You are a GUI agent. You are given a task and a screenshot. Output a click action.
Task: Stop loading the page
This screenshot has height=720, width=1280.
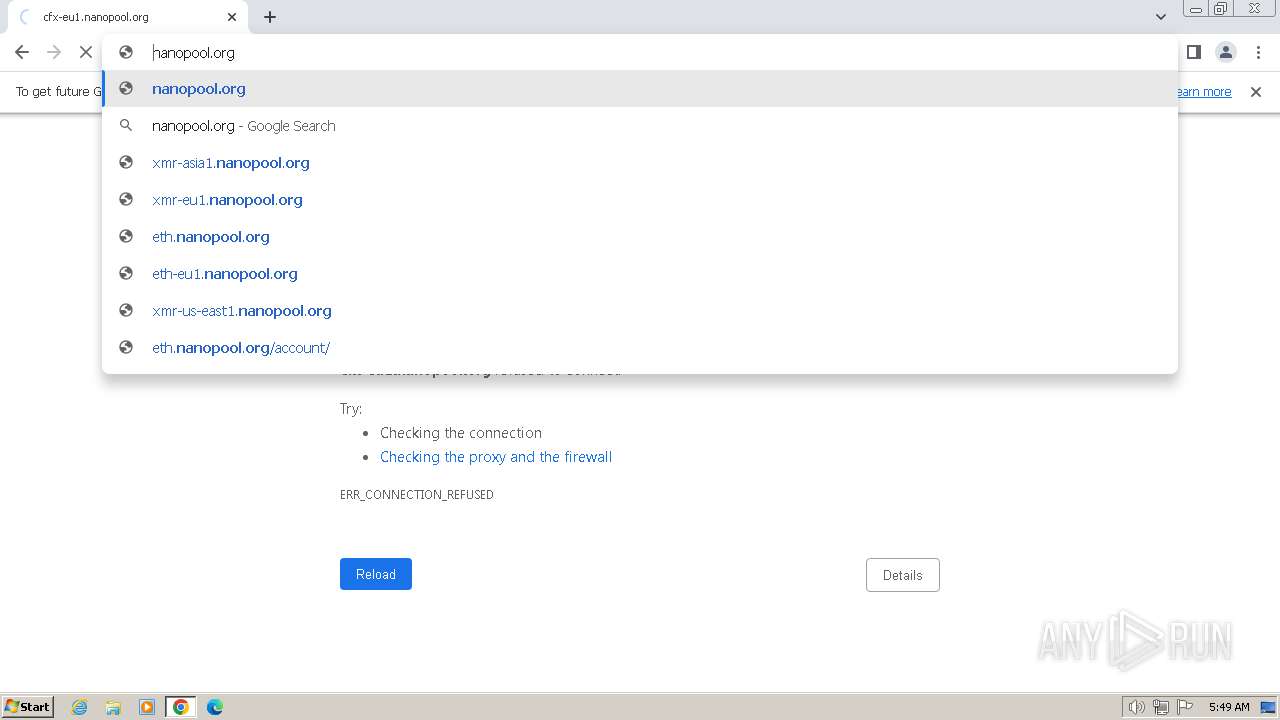[86, 52]
